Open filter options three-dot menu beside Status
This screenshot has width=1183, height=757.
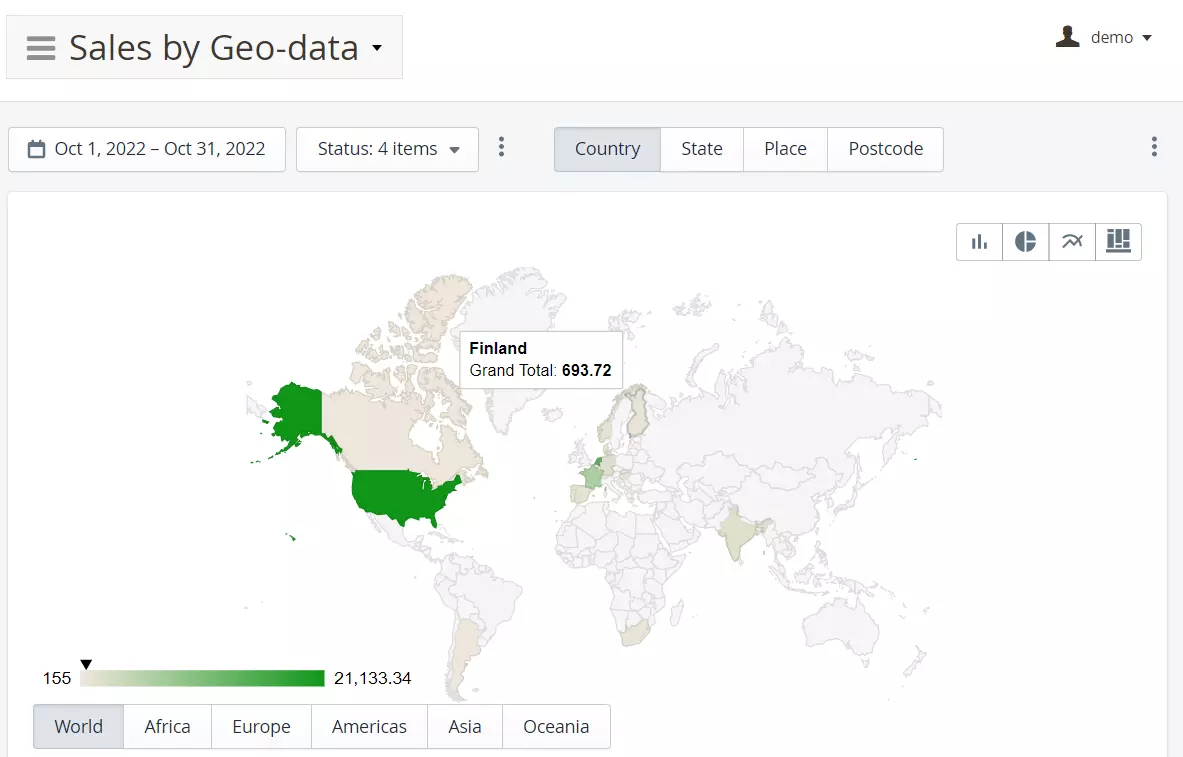(x=502, y=148)
